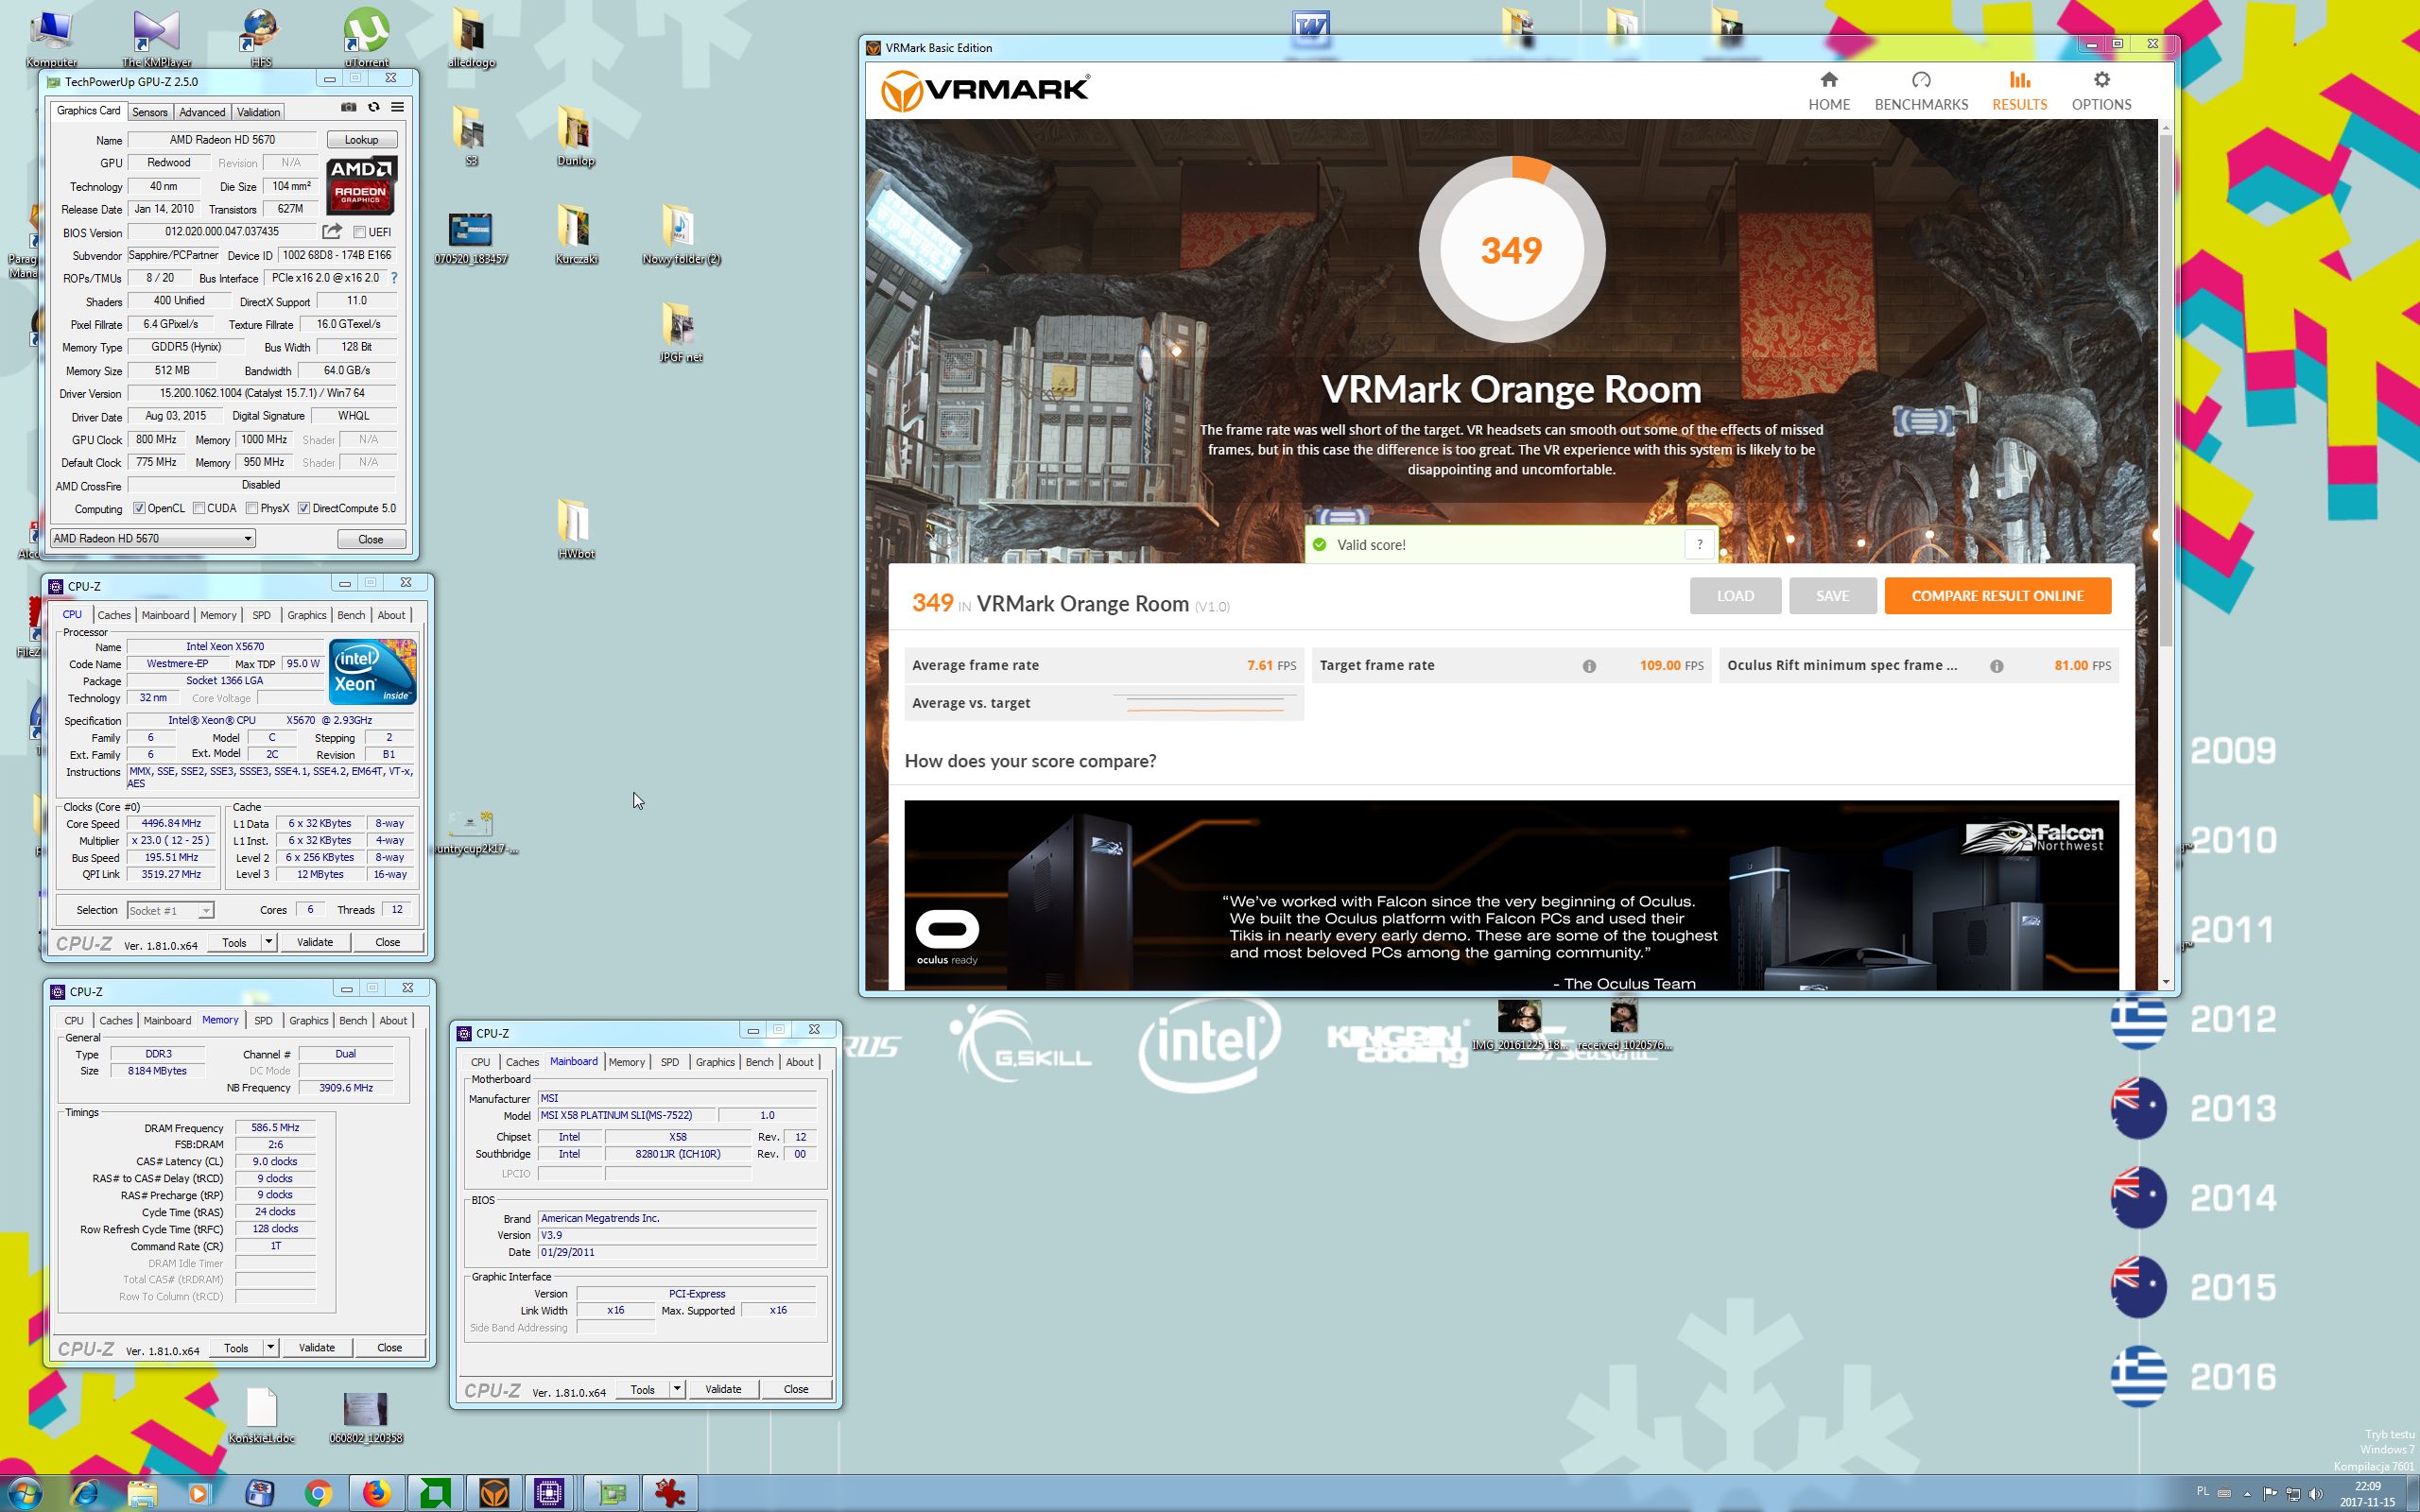Expand the Tools dropdown arrow in CPU-Z Memory window
This screenshot has width=2420, height=1512.
pos(271,1347)
